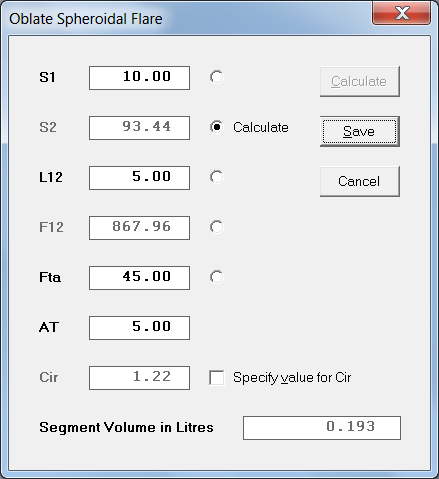The height and width of the screenshot is (479, 439).
Task: Enable Specify value for Cir checkbox
Action: [217, 378]
